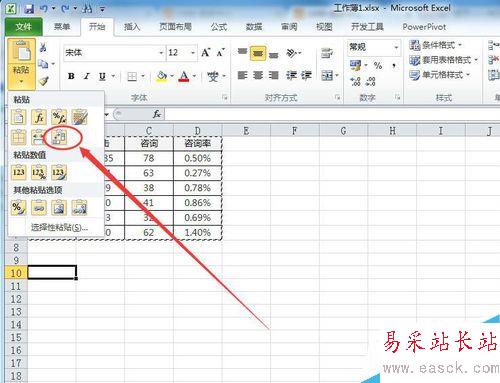Toggle align text left
The height and width of the screenshot is (383, 500).
(242, 76)
